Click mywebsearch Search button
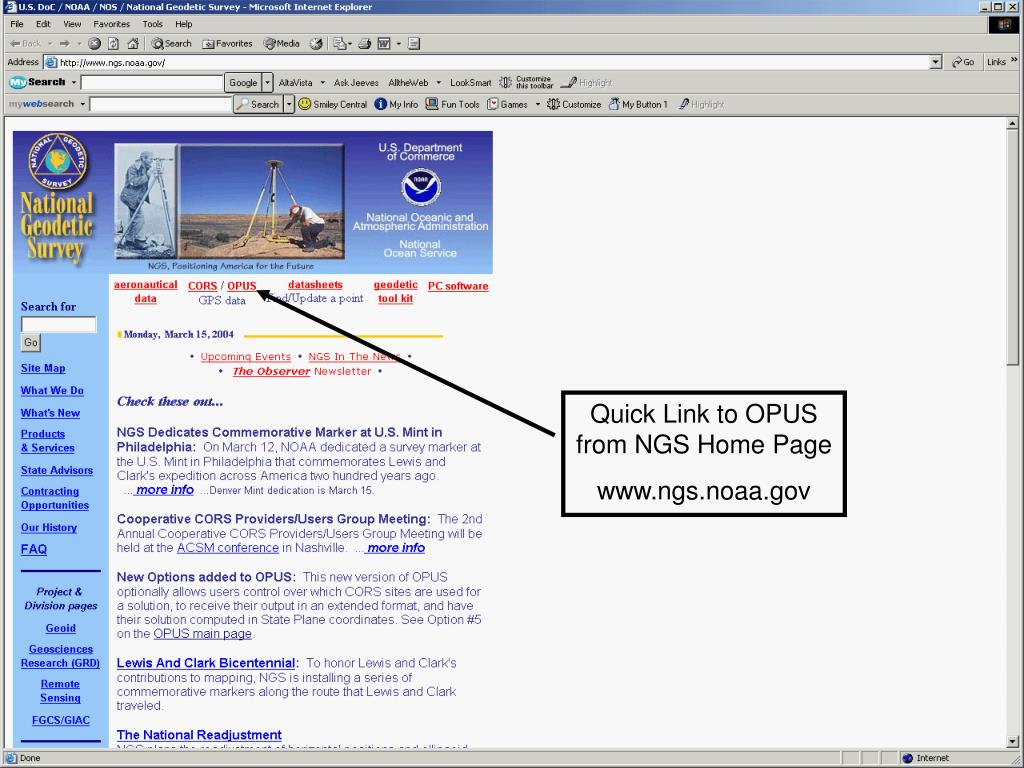This screenshot has width=1024, height=768. (x=259, y=104)
